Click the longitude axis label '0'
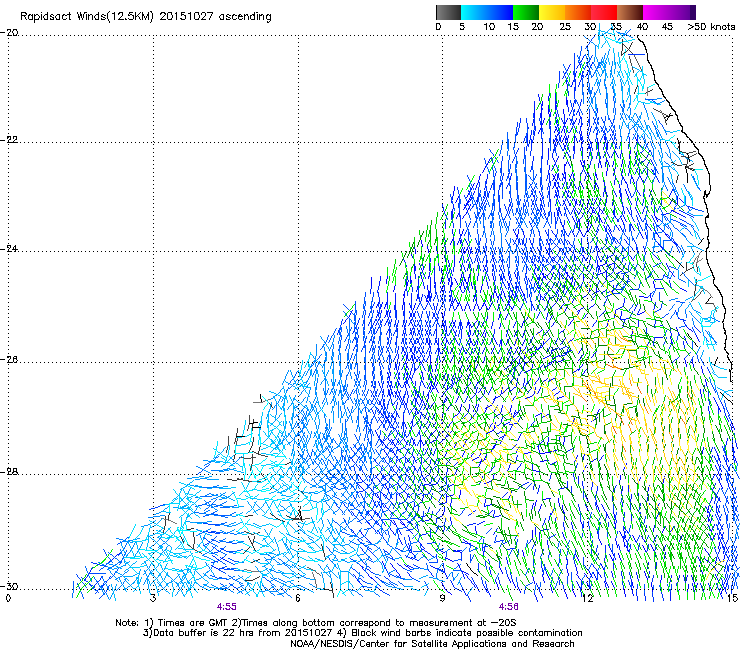The width and height of the screenshot is (740, 650). [x=8, y=599]
